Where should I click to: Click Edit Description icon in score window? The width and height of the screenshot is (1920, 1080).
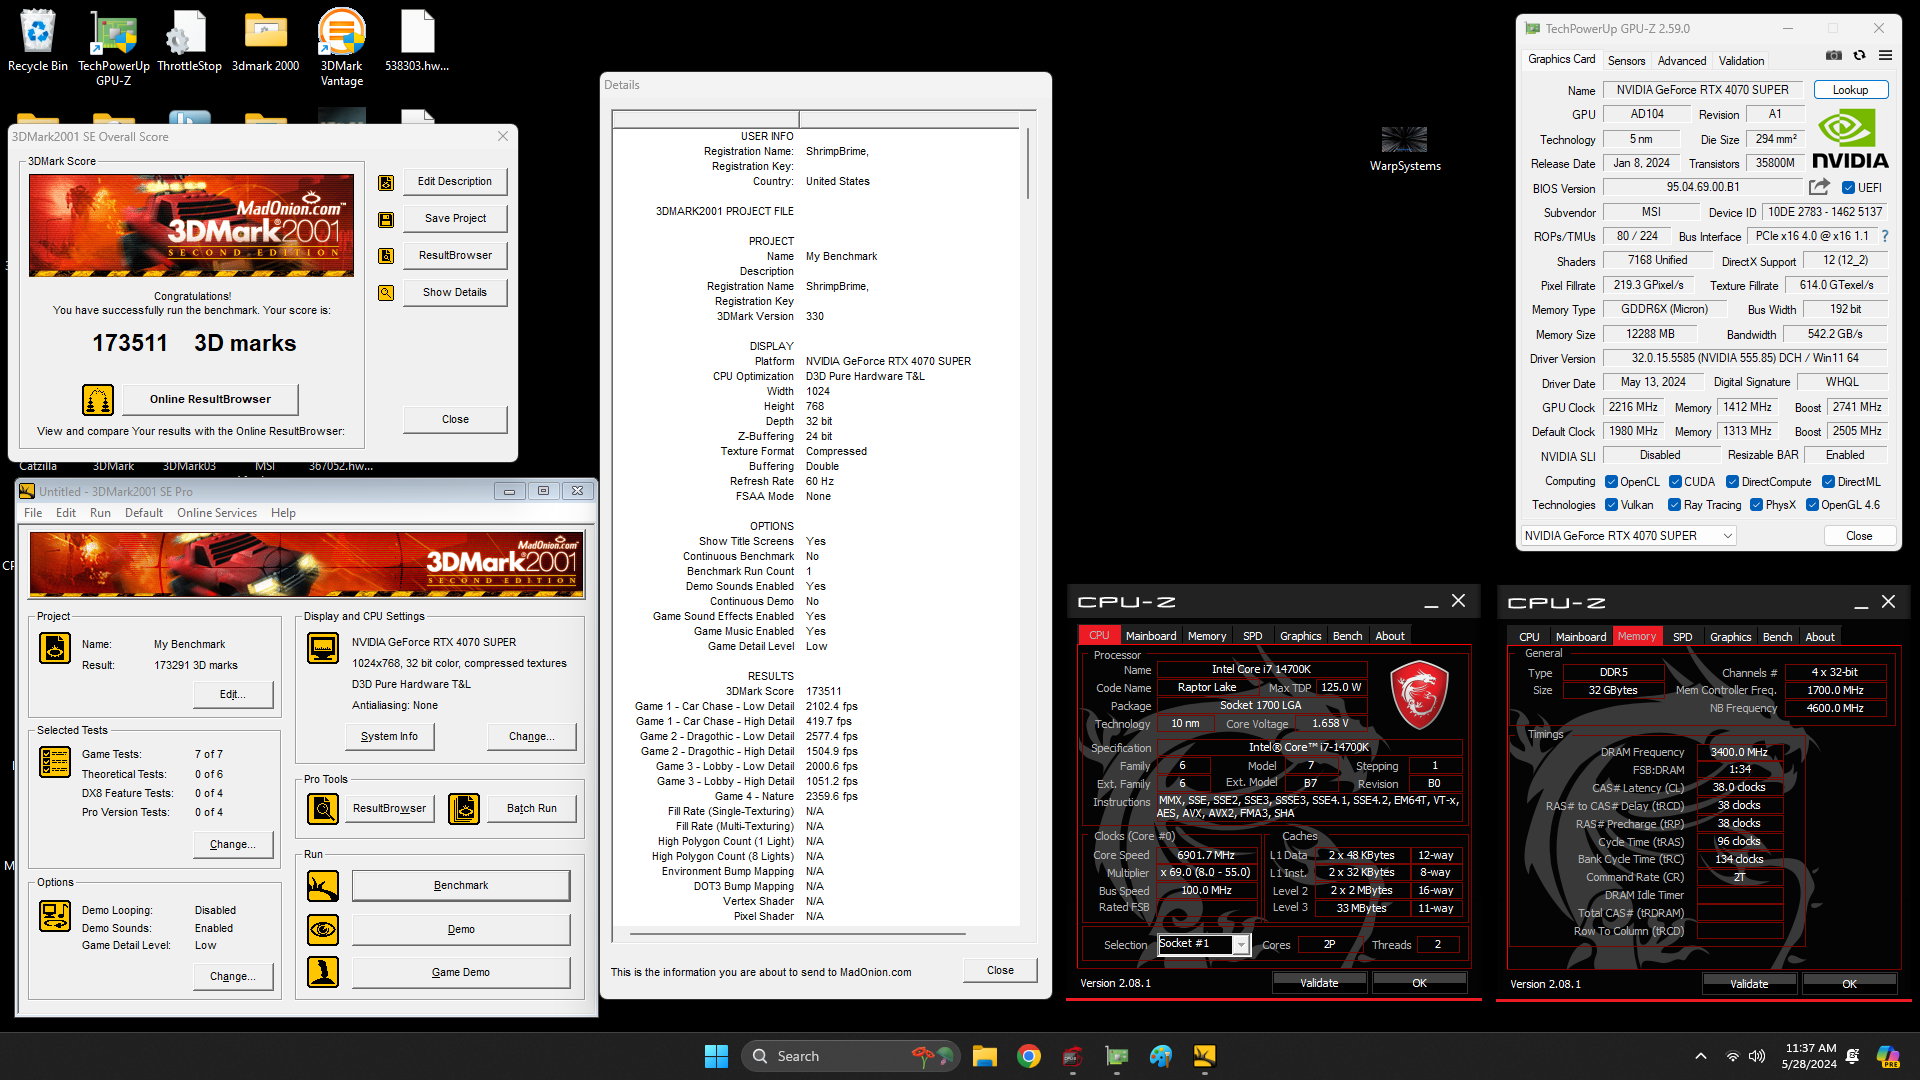(x=386, y=182)
